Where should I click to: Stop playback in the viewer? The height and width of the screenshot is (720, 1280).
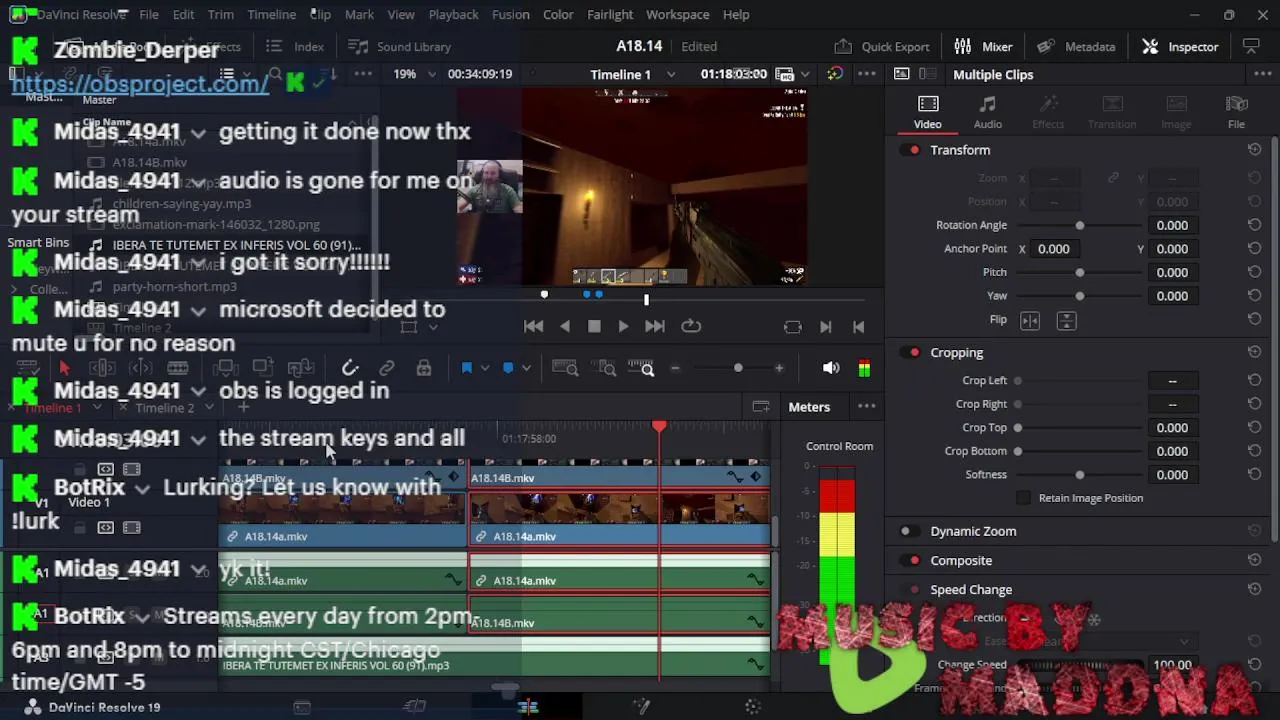point(594,326)
